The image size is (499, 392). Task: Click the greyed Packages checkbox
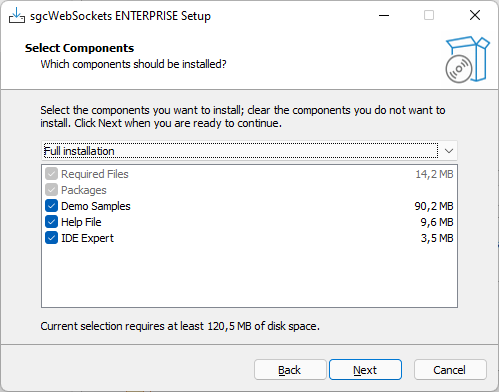click(x=51, y=190)
